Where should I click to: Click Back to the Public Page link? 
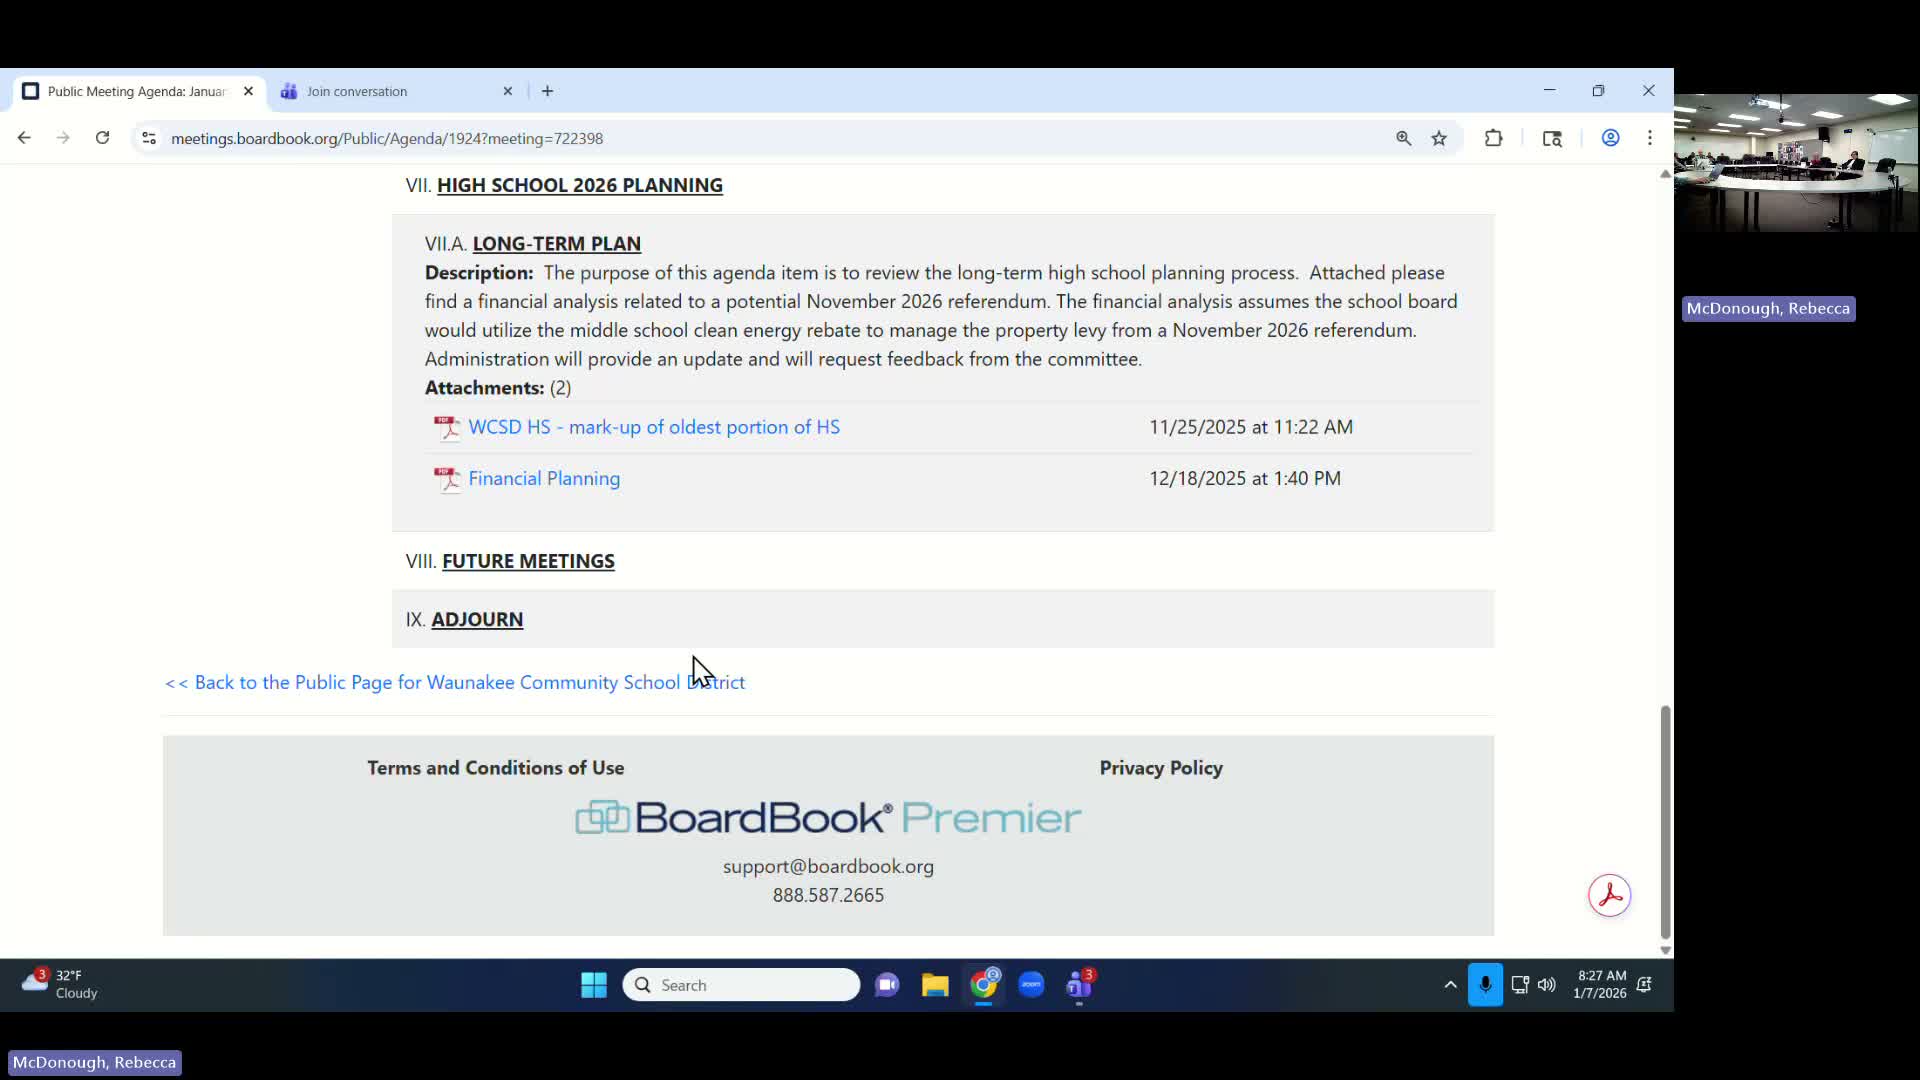[454, 682]
